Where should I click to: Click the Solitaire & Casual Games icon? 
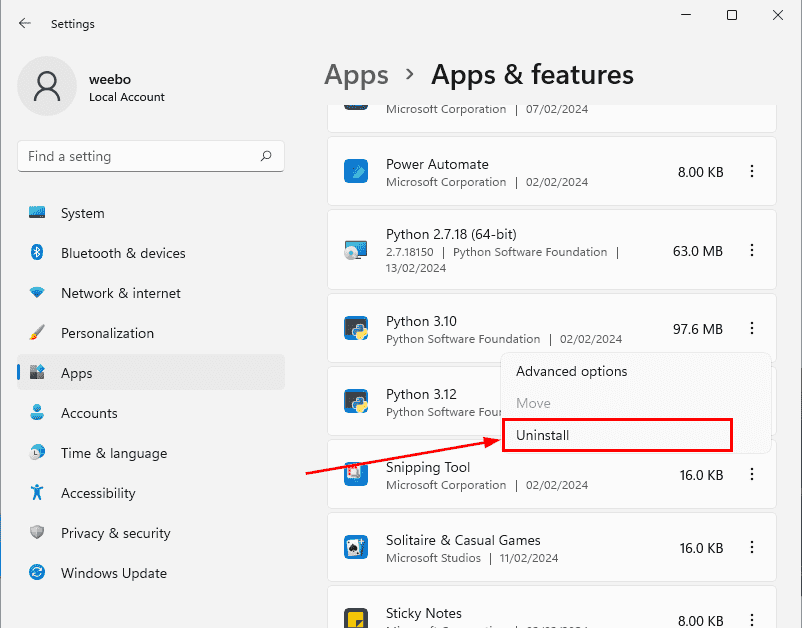(356, 547)
